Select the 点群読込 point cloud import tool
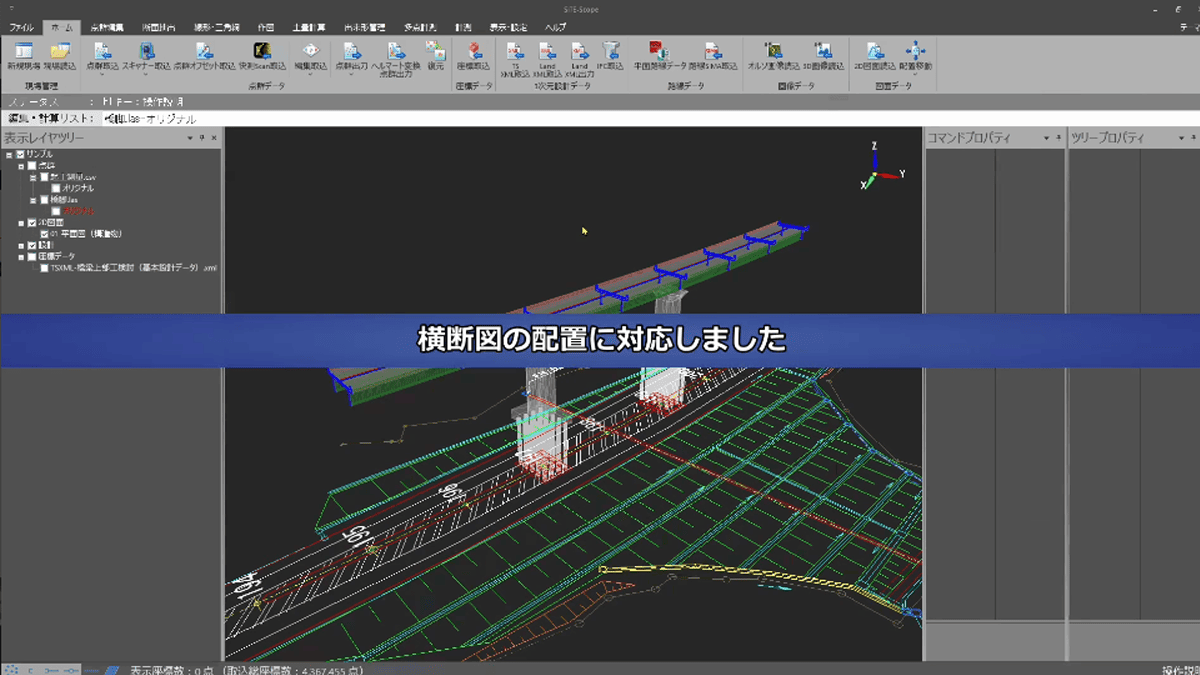Image resolution: width=1200 pixels, height=675 pixels. [101, 54]
